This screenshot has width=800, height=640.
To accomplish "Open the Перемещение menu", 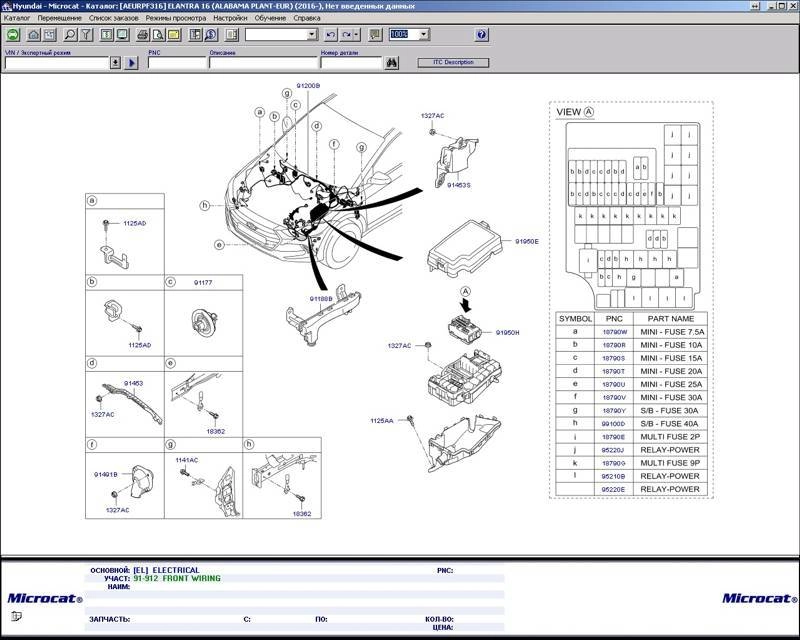I will (60, 18).
